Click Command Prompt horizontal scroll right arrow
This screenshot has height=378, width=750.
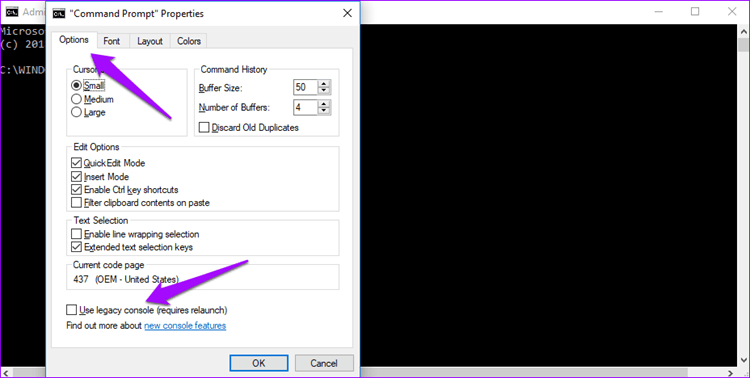(x=730, y=373)
